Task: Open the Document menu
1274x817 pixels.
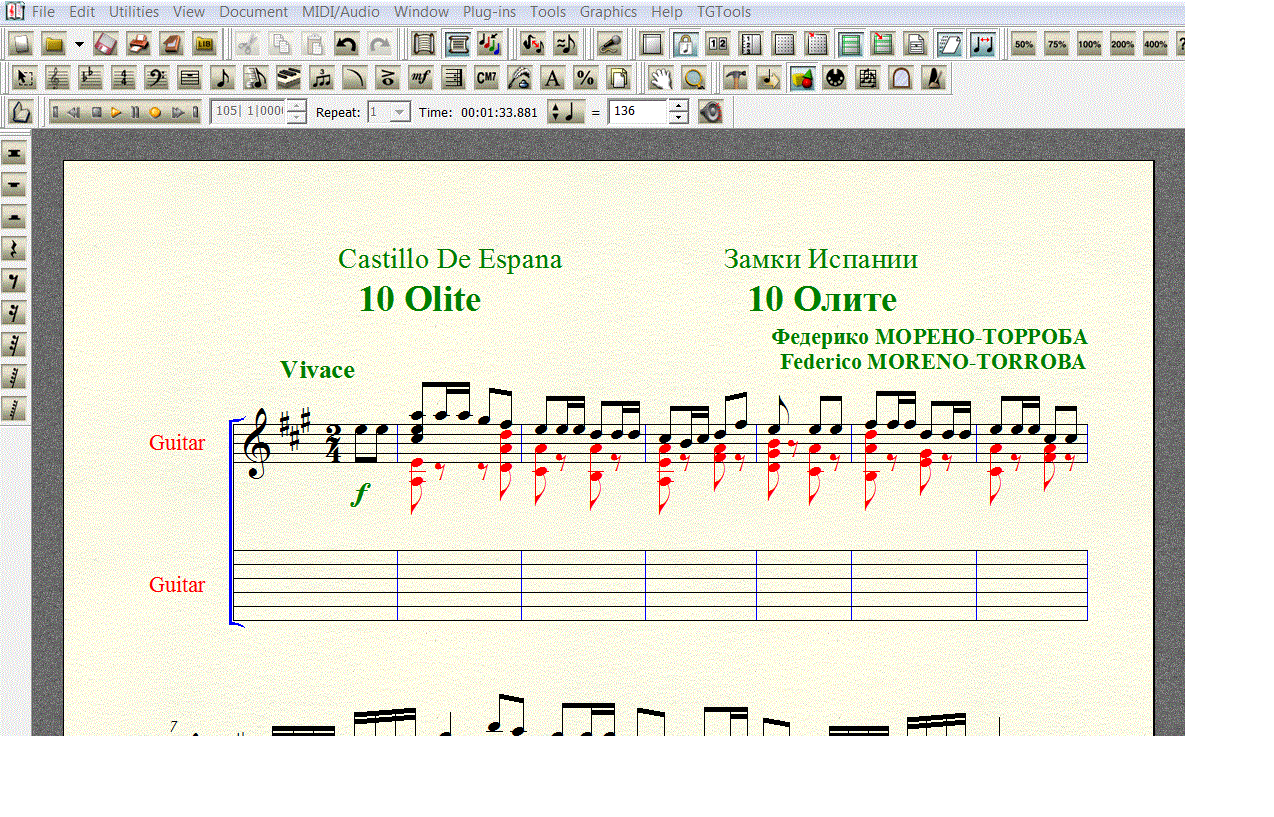Action: [253, 12]
